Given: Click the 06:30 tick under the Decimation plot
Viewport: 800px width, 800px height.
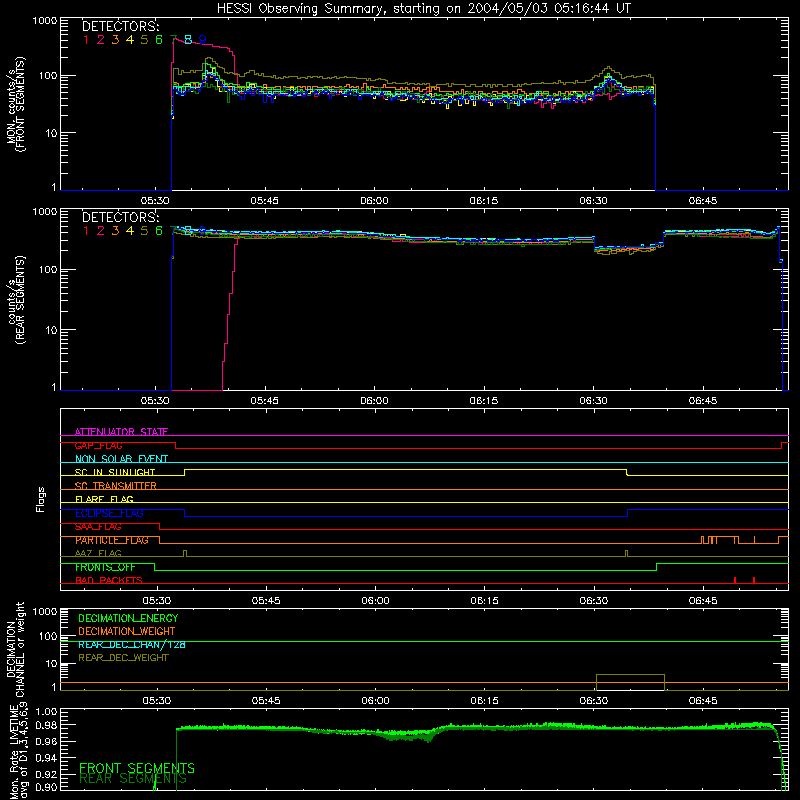Looking at the screenshot, I should click(x=594, y=701).
